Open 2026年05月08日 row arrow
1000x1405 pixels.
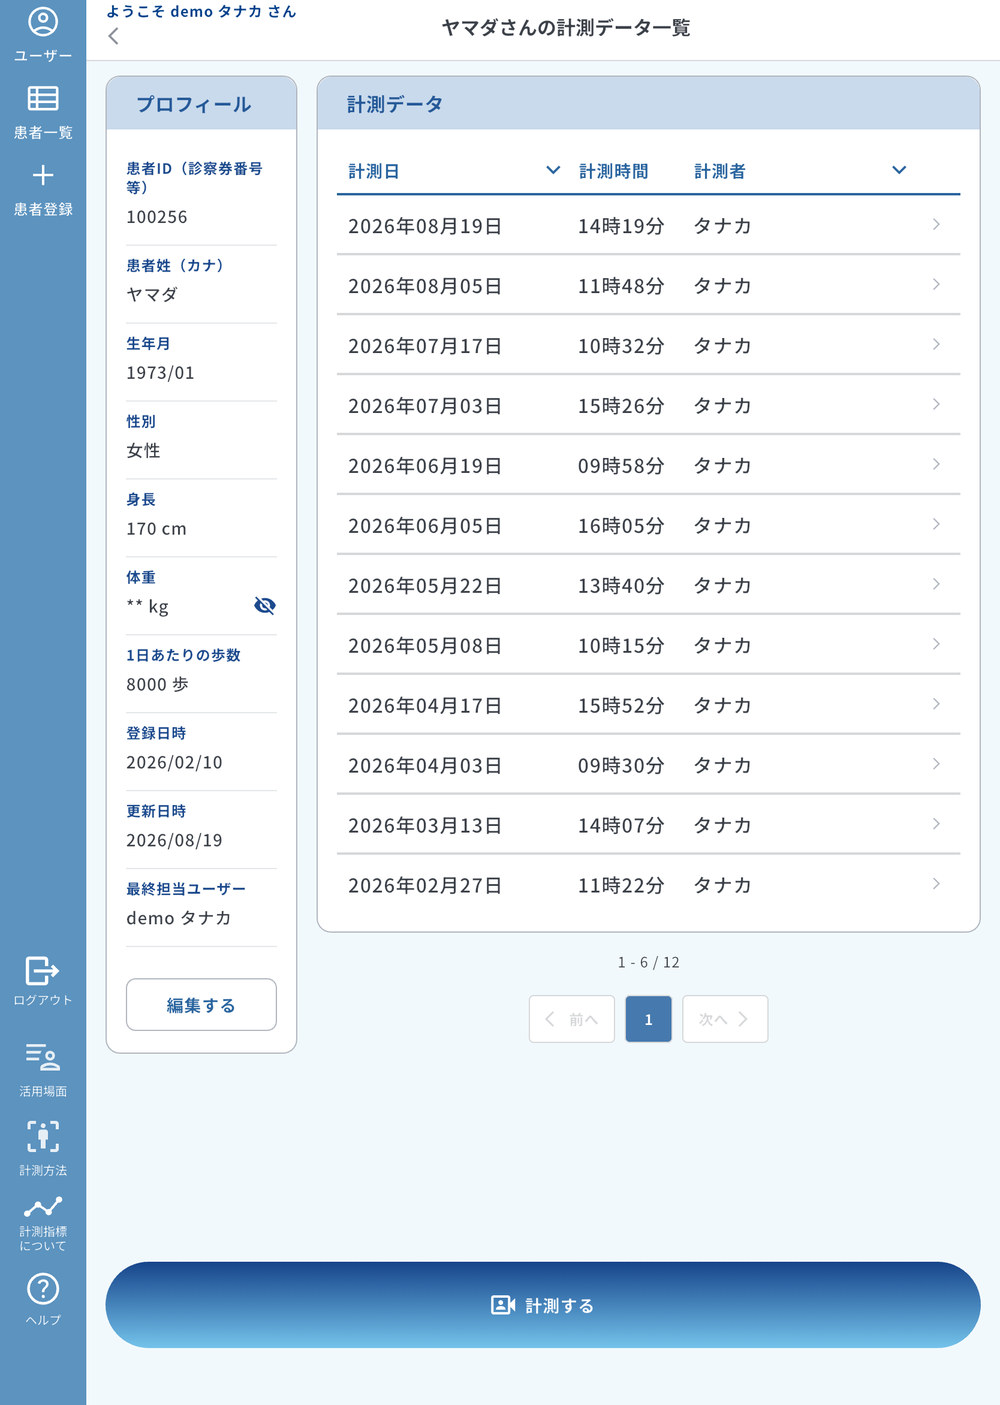[x=936, y=645]
